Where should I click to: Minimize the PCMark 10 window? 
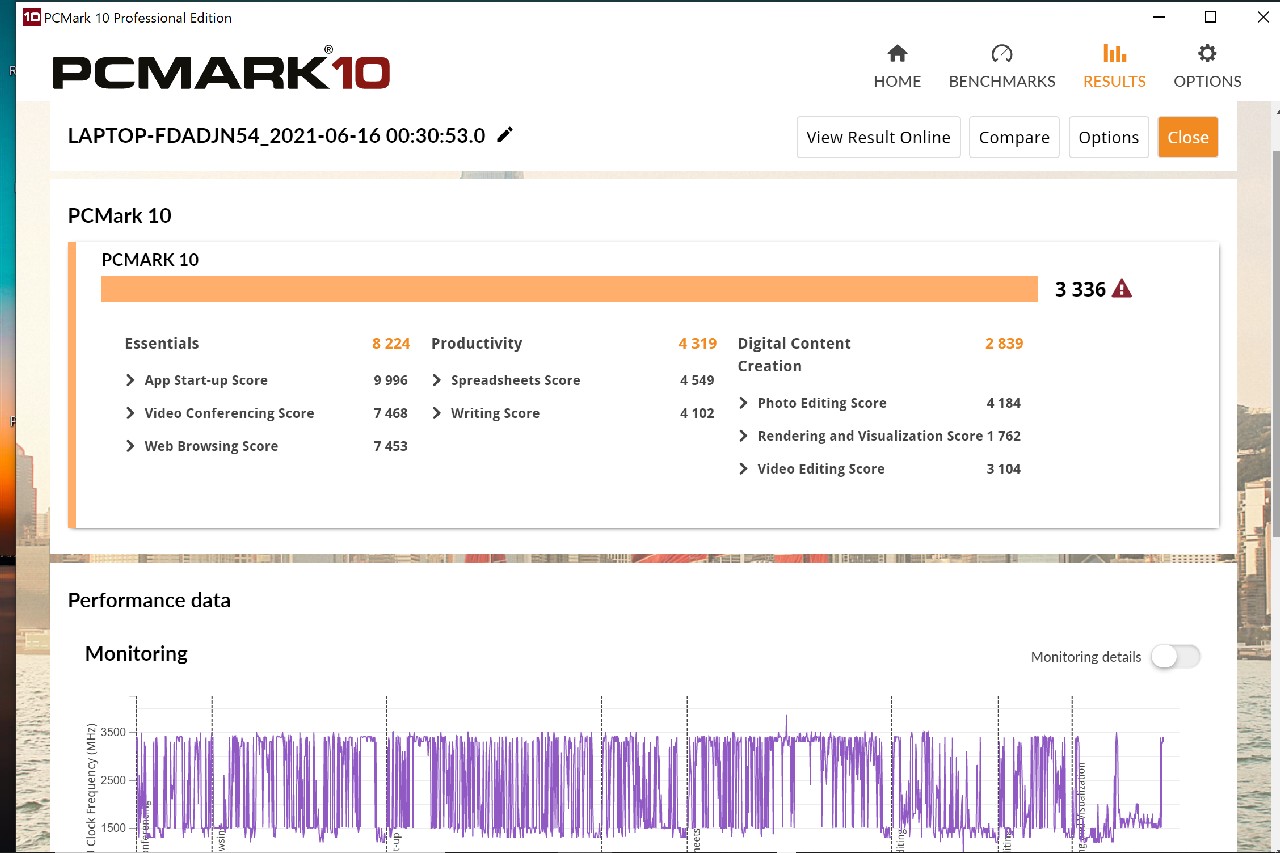pyautogui.click(x=1158, y=17)
